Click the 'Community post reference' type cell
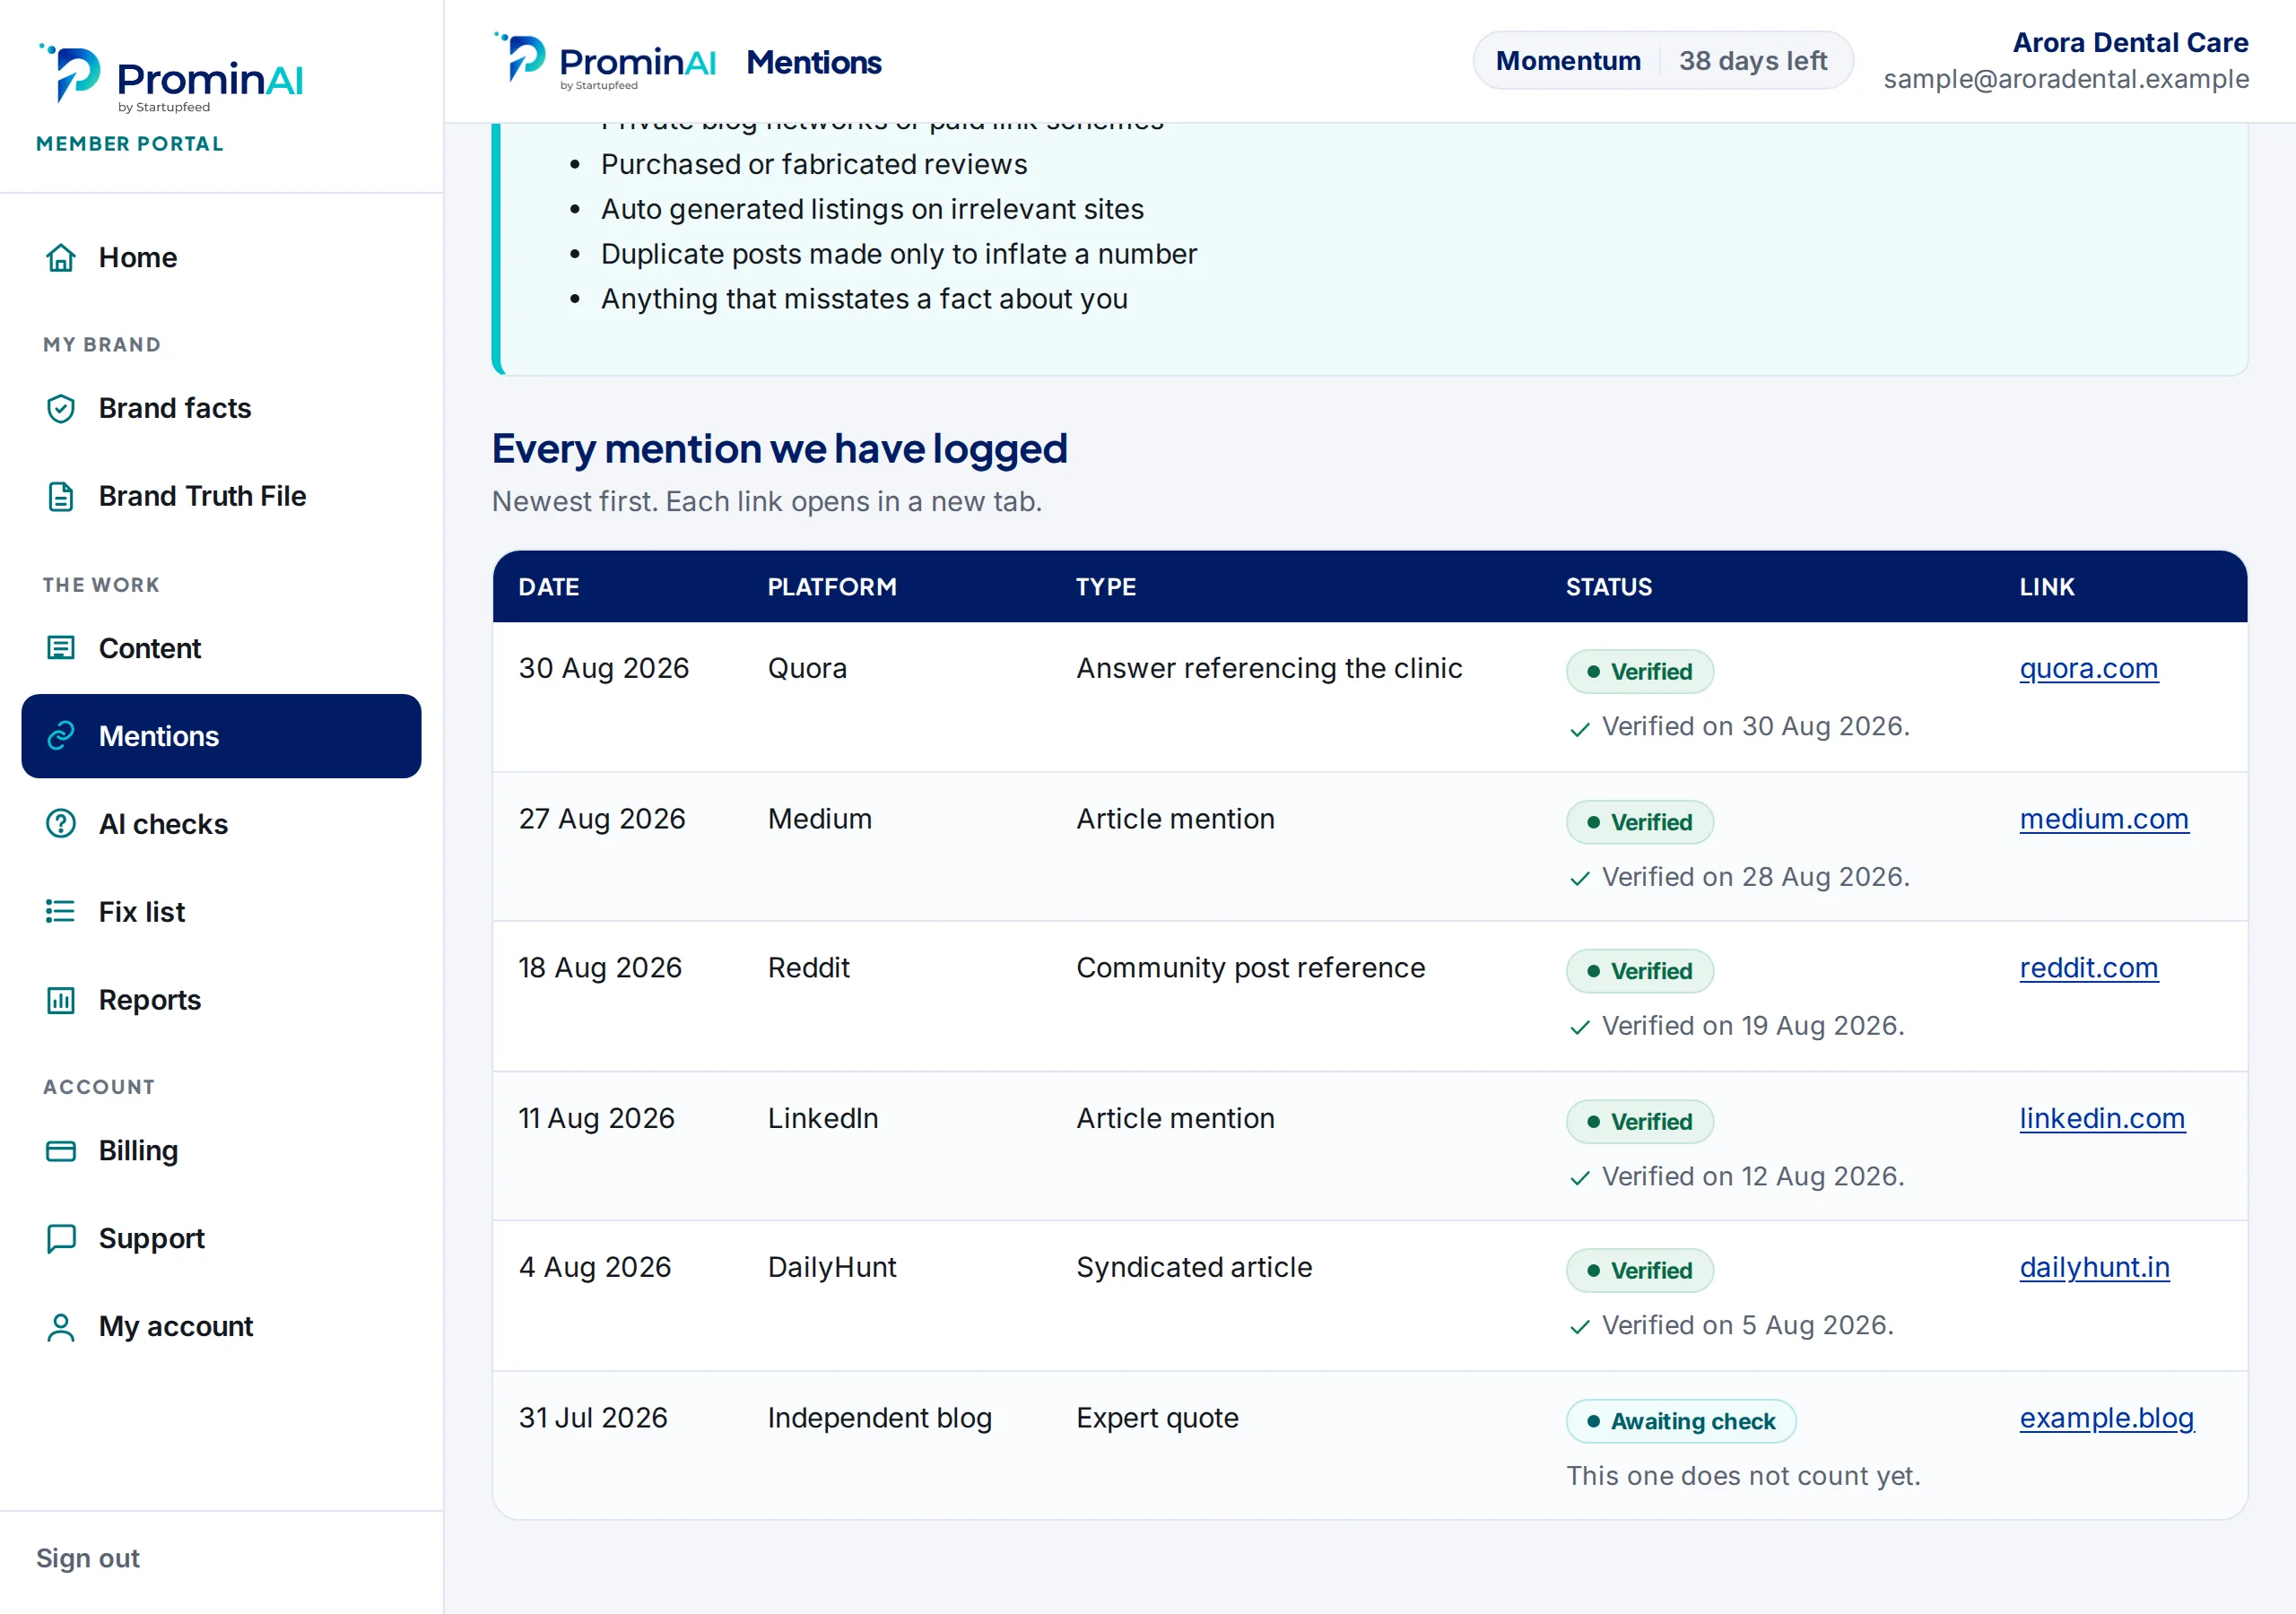Viewport: 2296px width, 1614px height. pyautogui.click(x=1250, y=968)
